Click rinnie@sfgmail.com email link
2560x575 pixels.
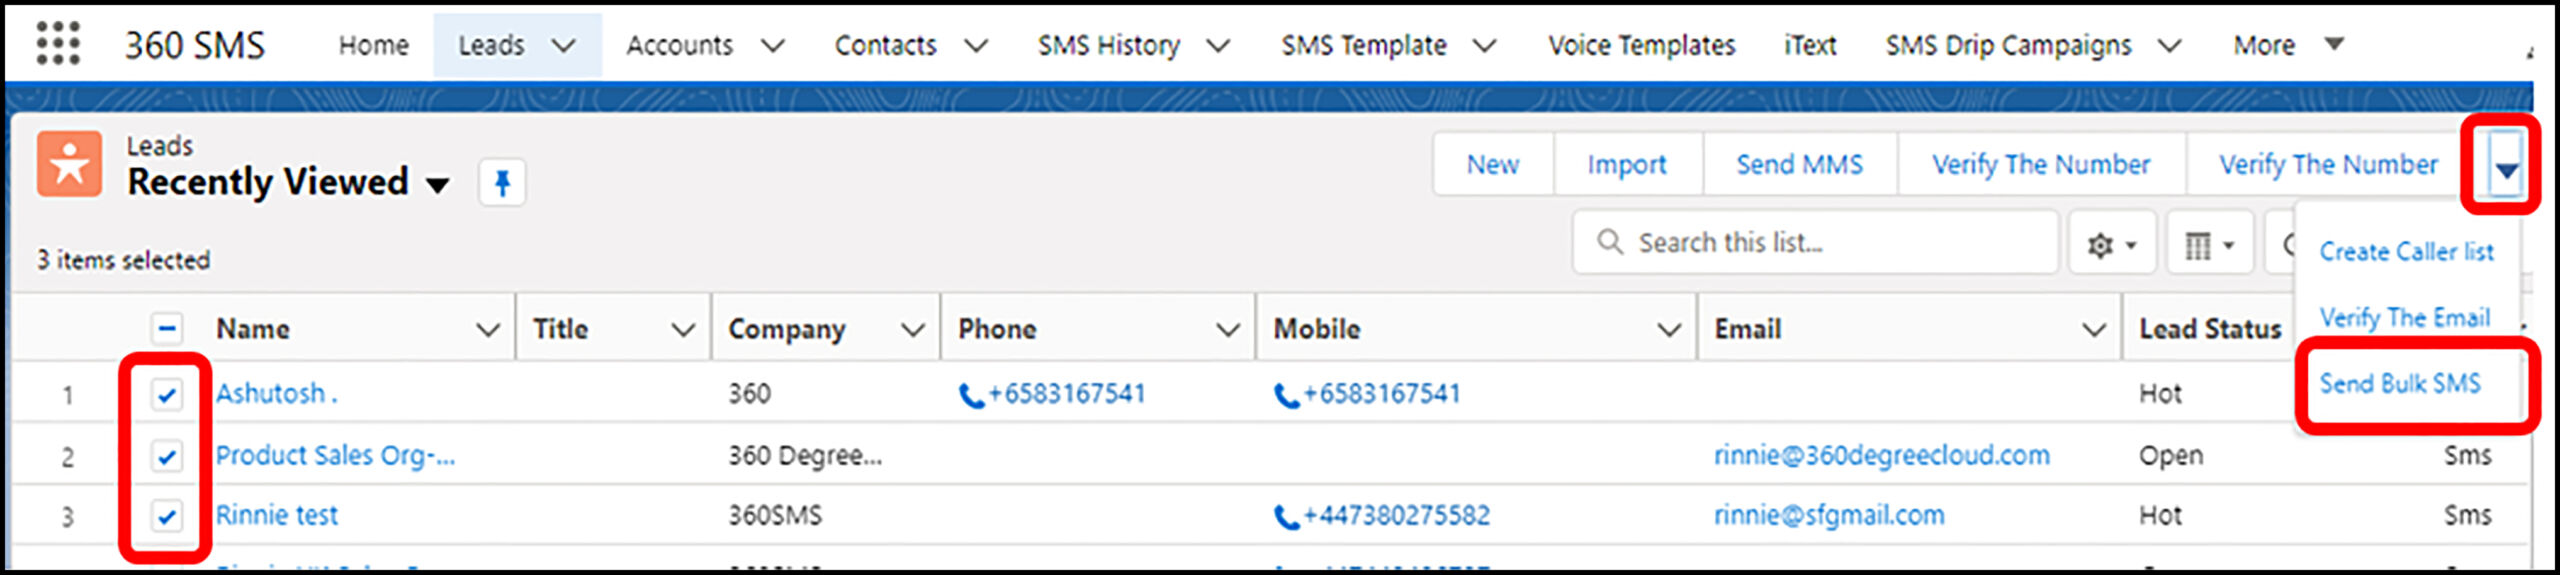point(1829,515)
